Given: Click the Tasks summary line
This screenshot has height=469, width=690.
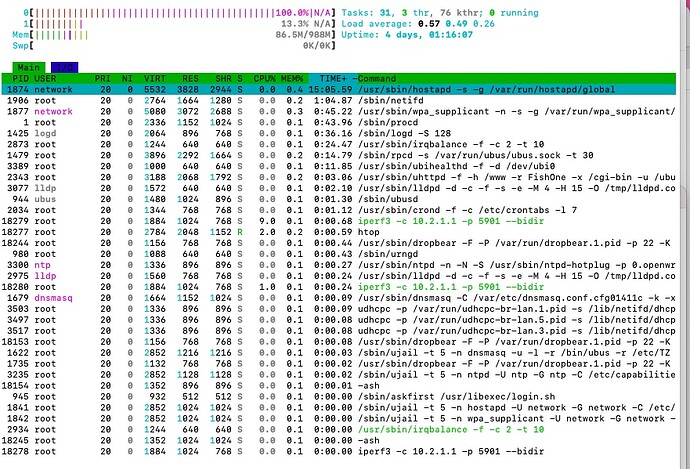Looking at the screenshot, I should point(440,13).
